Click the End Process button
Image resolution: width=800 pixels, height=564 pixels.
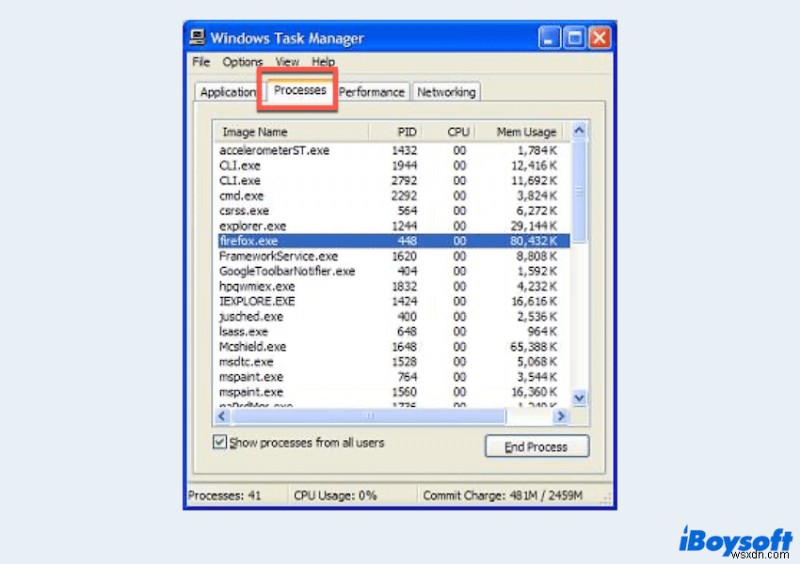coord(537,447)
